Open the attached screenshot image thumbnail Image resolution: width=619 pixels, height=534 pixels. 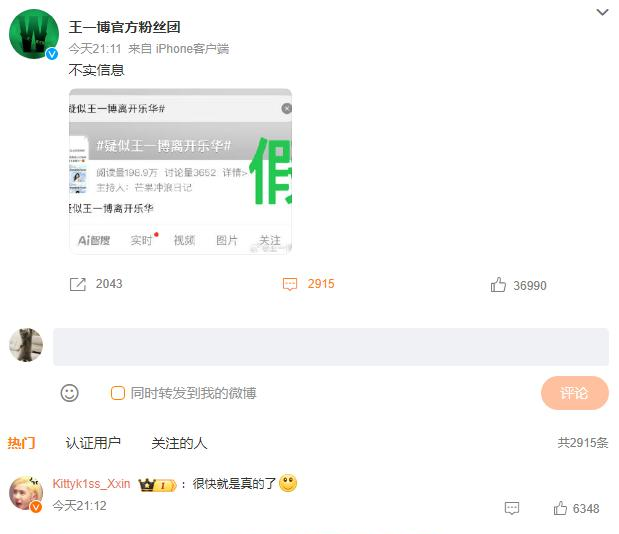[x=180, y=172]
